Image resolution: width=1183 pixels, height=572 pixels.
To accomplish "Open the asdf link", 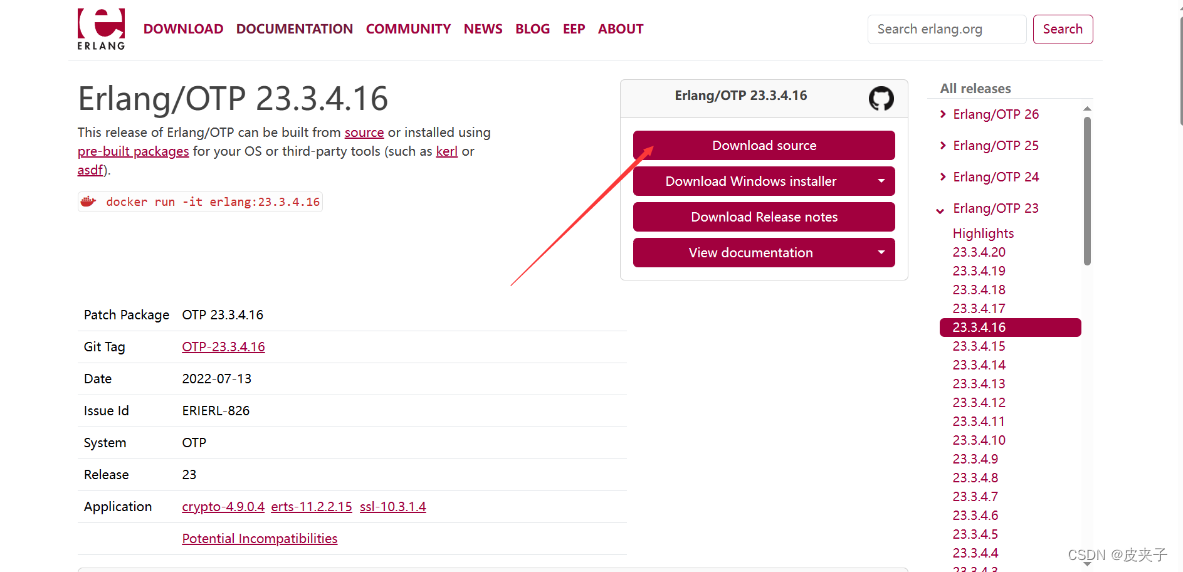I will tap(90, 170).
